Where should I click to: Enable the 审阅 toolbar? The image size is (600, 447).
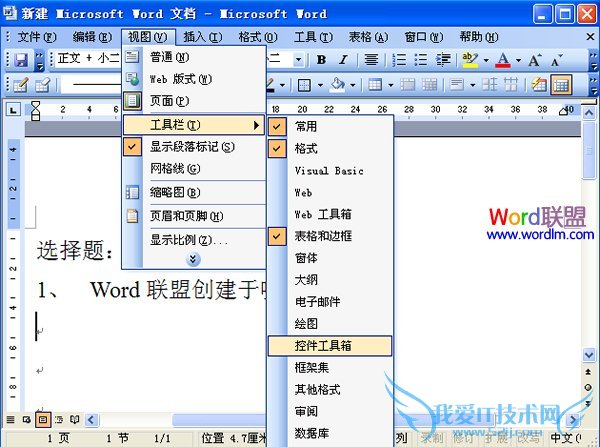[330, 411]
